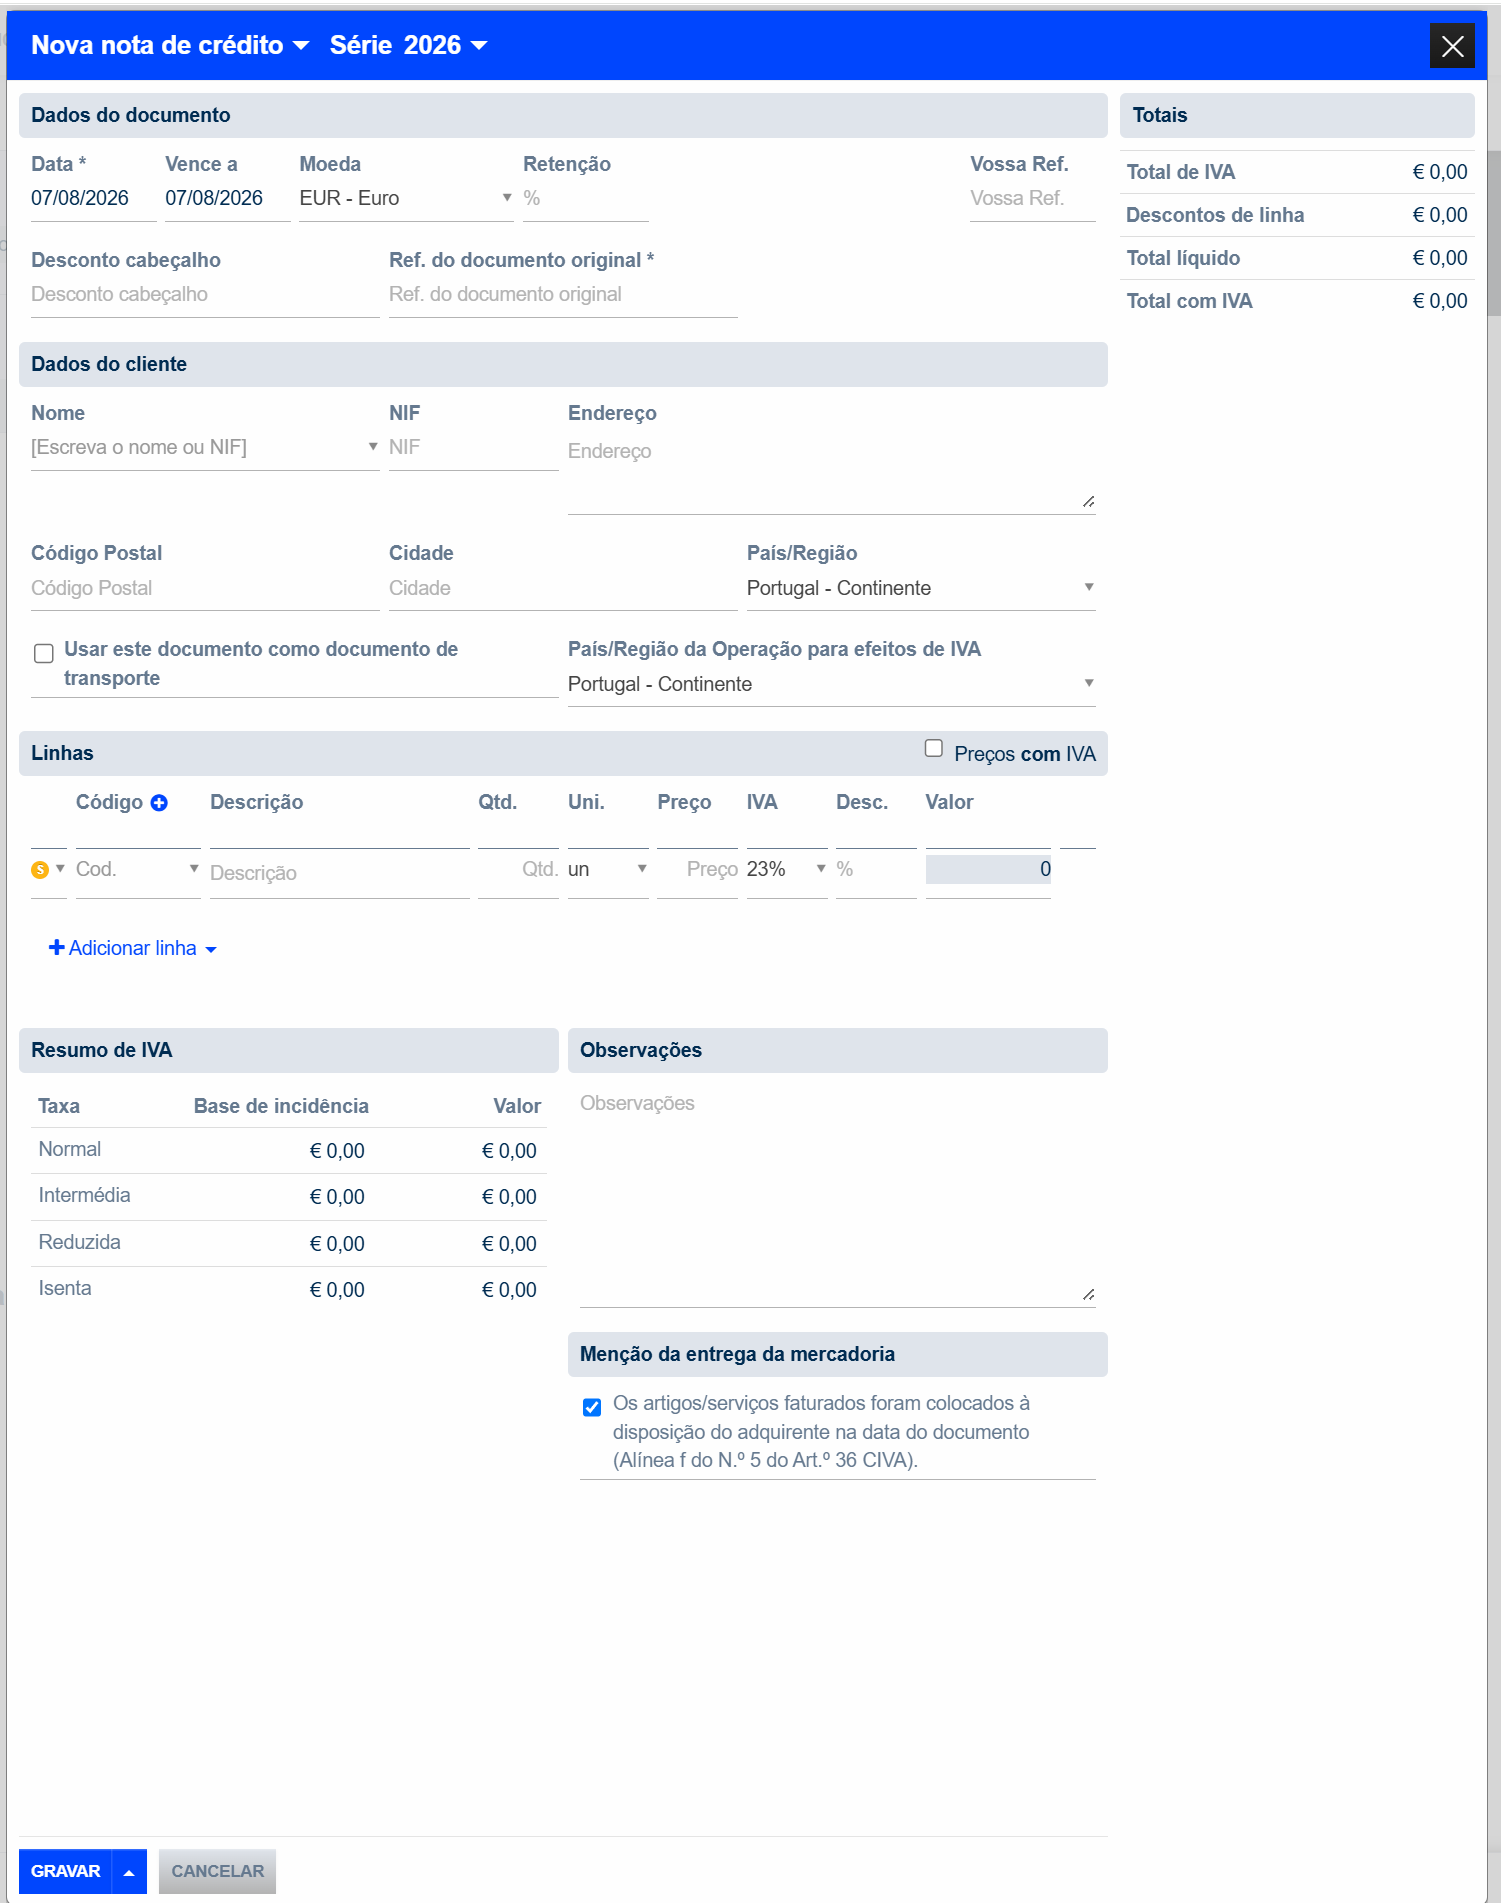Grab the Observações textarea resize handle
The width and height of the screenshot is (1501, 1903).
[x=1088, y=1294]
